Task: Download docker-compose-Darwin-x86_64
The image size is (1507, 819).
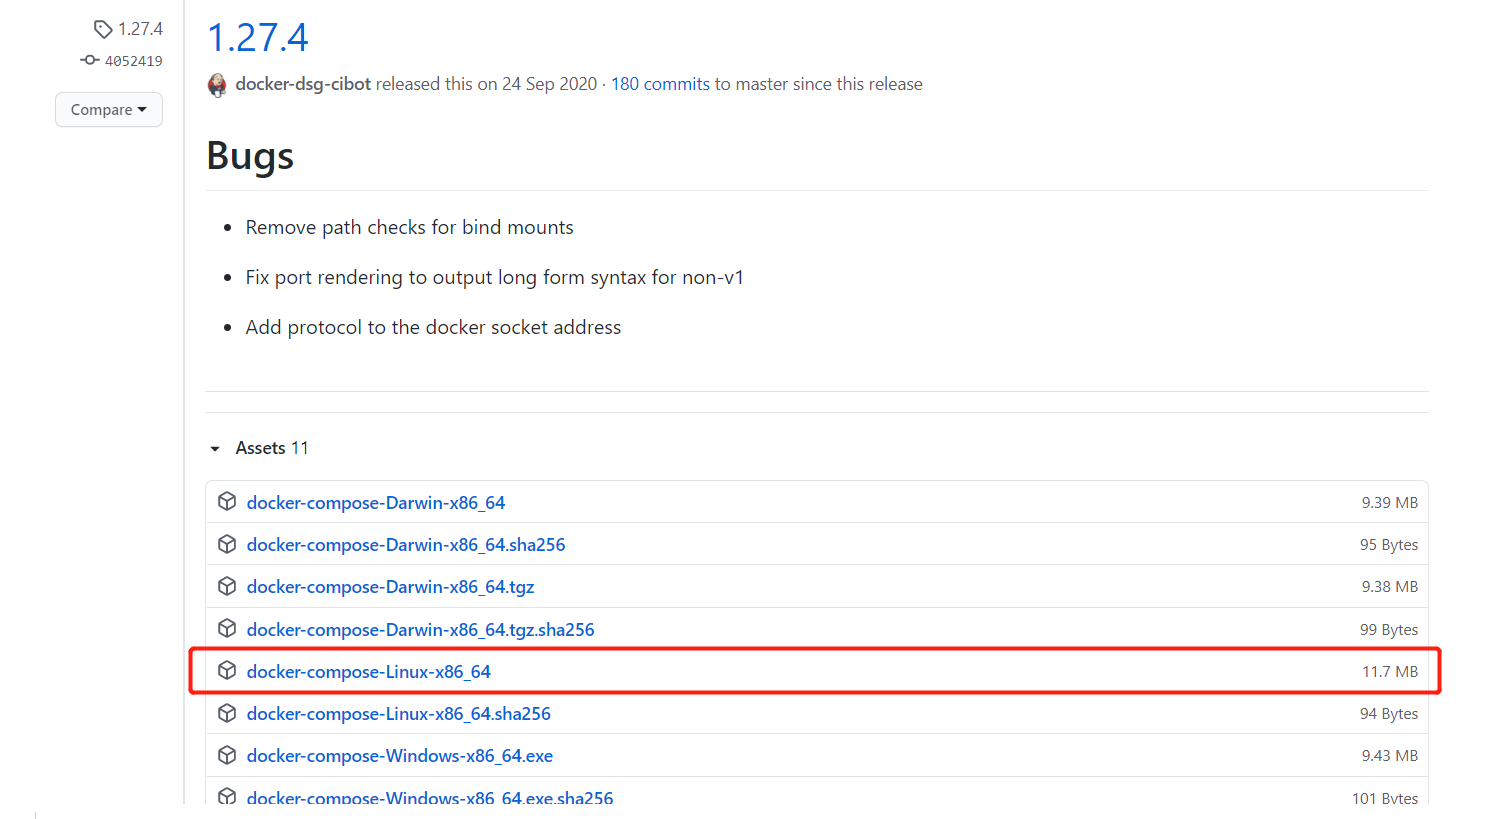Action: pyautogui.click(x=376, y=503)
